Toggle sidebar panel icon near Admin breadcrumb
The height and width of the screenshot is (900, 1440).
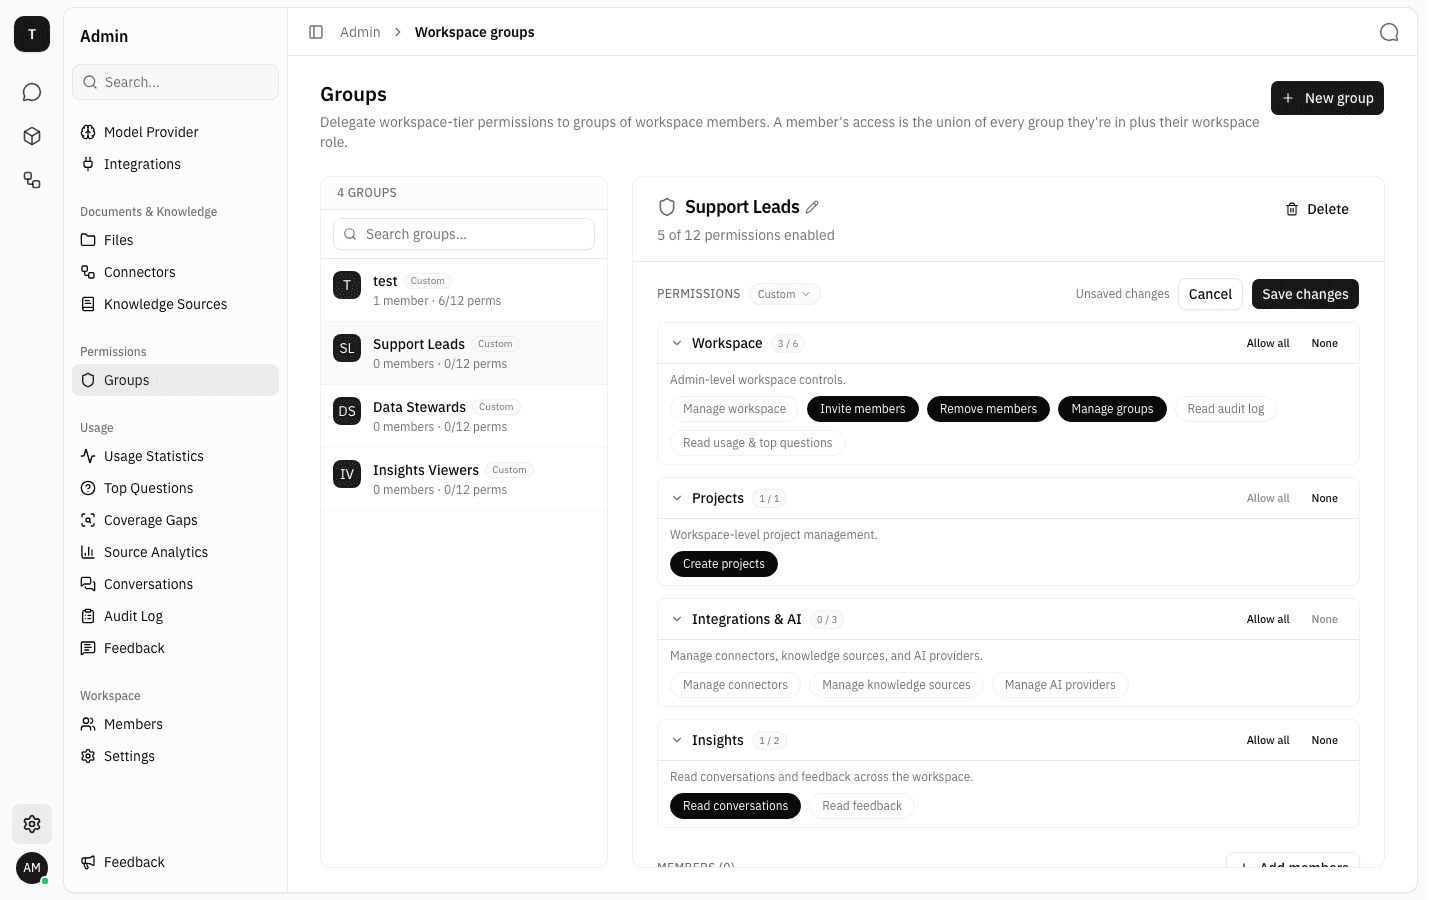(316, 32)
